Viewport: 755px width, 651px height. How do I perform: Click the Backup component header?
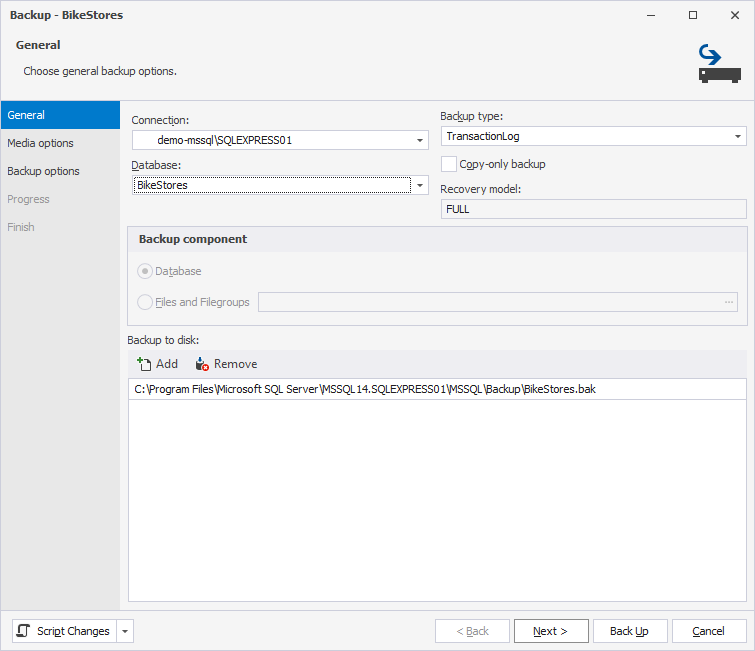[193, 239]
